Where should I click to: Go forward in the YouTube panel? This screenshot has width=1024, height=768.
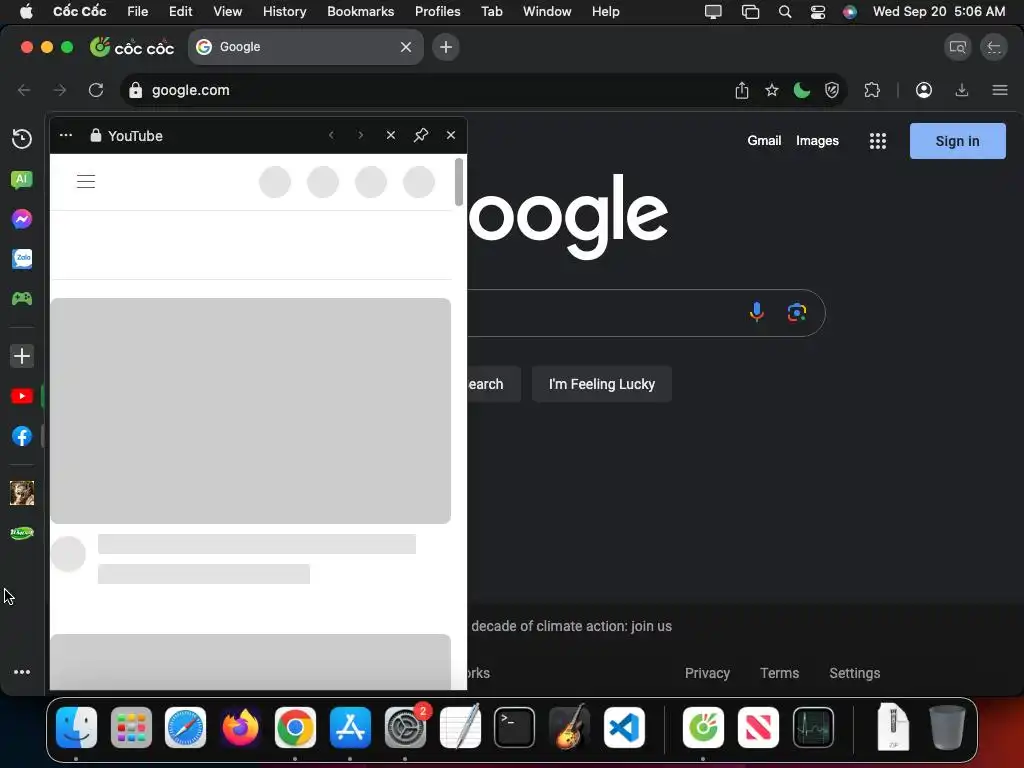coord(360,135)
